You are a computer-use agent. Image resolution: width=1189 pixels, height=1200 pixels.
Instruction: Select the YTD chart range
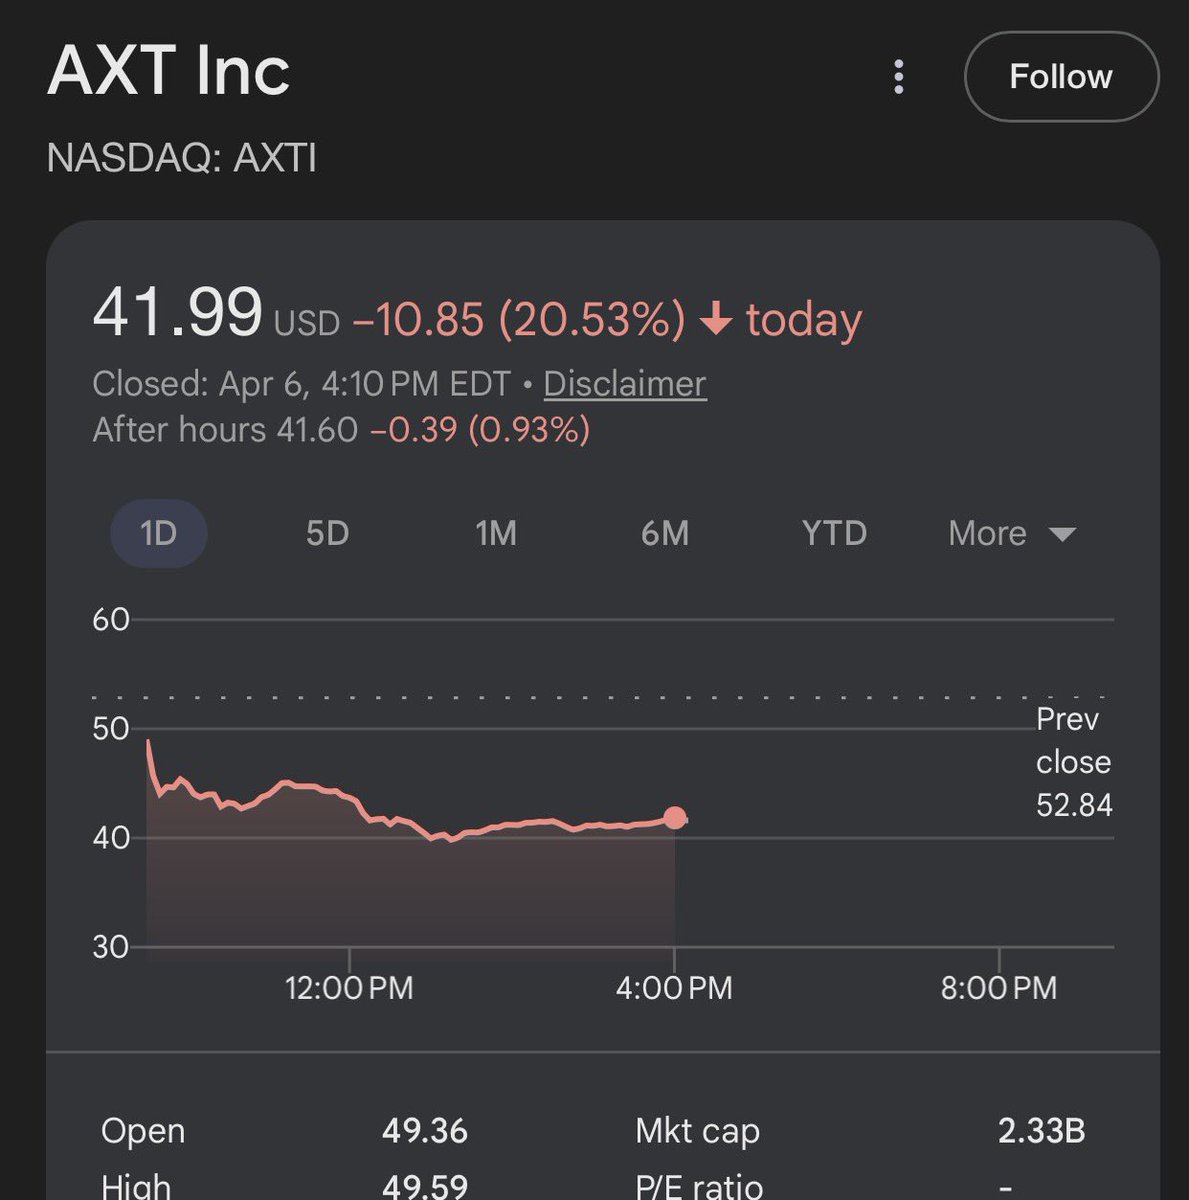pyautogui.click(x=834, y=533)
